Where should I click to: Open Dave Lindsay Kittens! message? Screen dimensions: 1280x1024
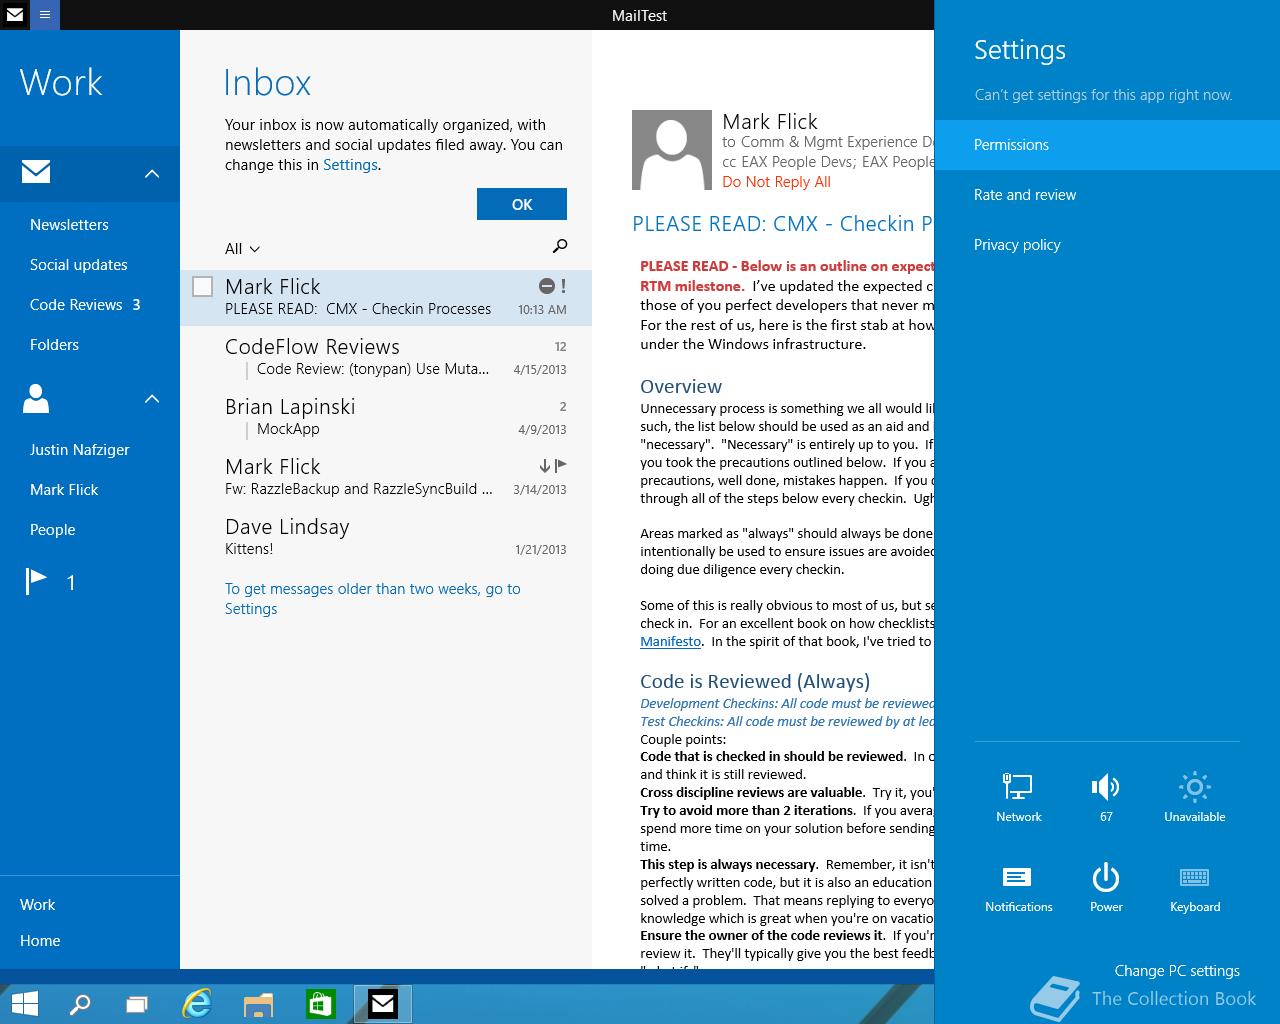pyautogui.click(x=386, y=536)
